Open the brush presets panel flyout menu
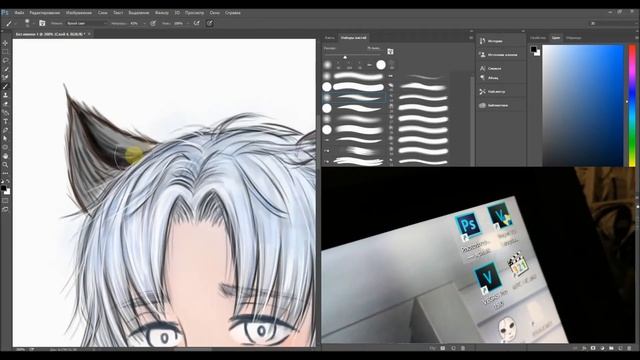The image size is (640, 360). (471, 38)
